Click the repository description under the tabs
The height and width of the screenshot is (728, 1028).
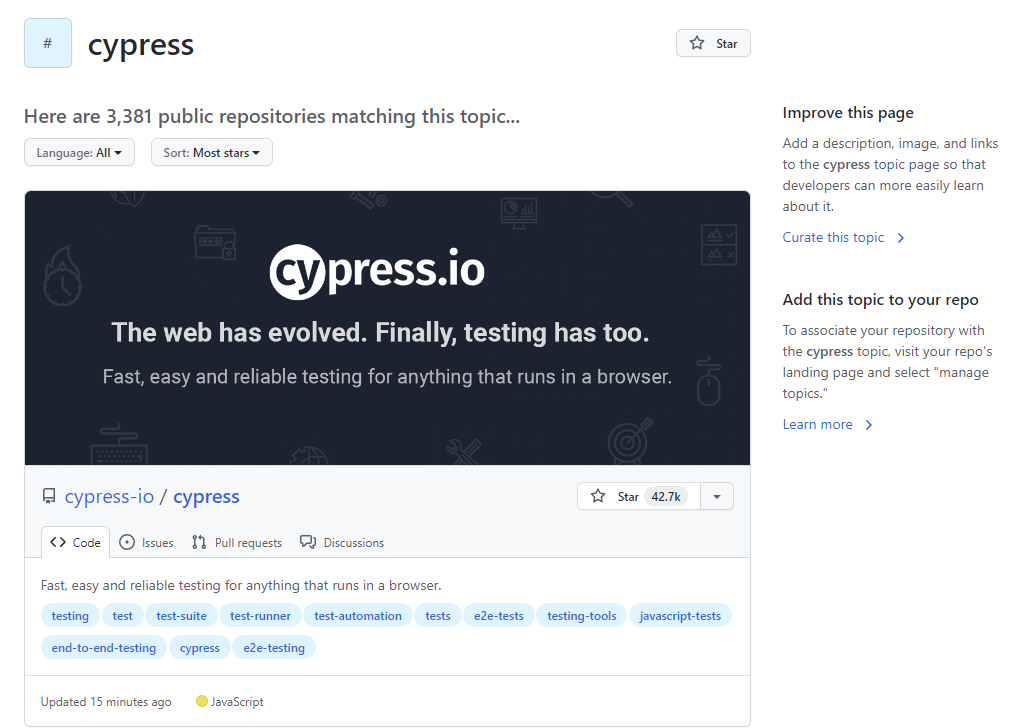click(x=241, y=585)
